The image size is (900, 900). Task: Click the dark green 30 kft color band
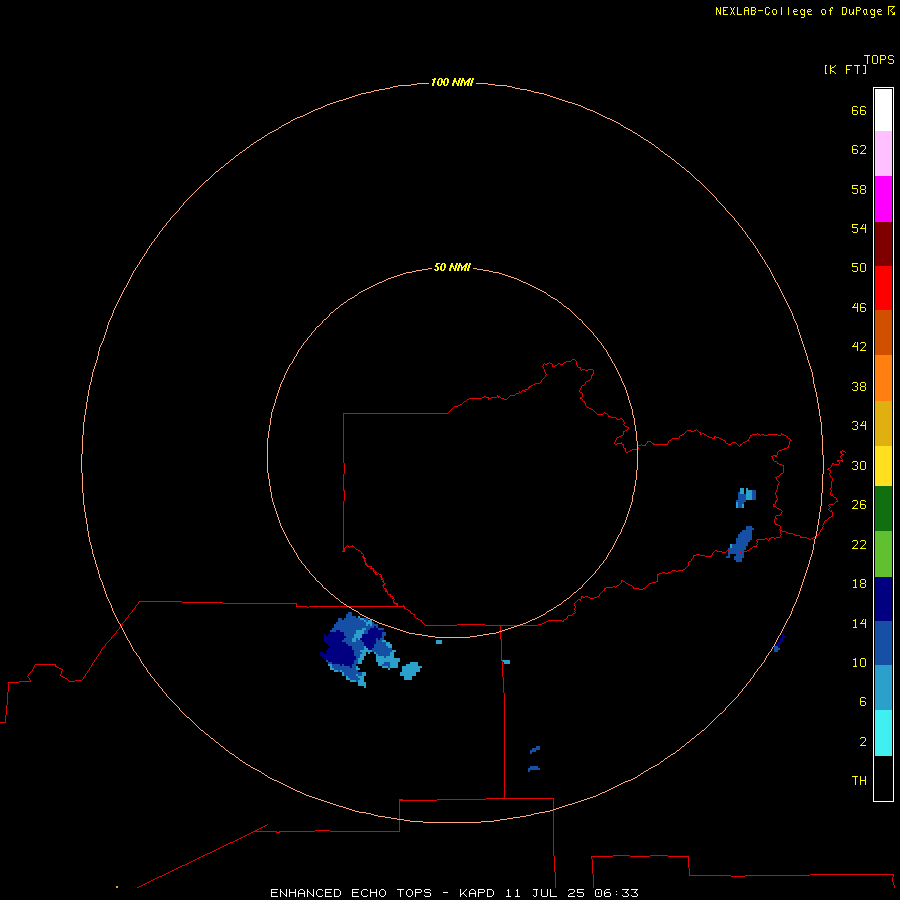tap(883, 509)
